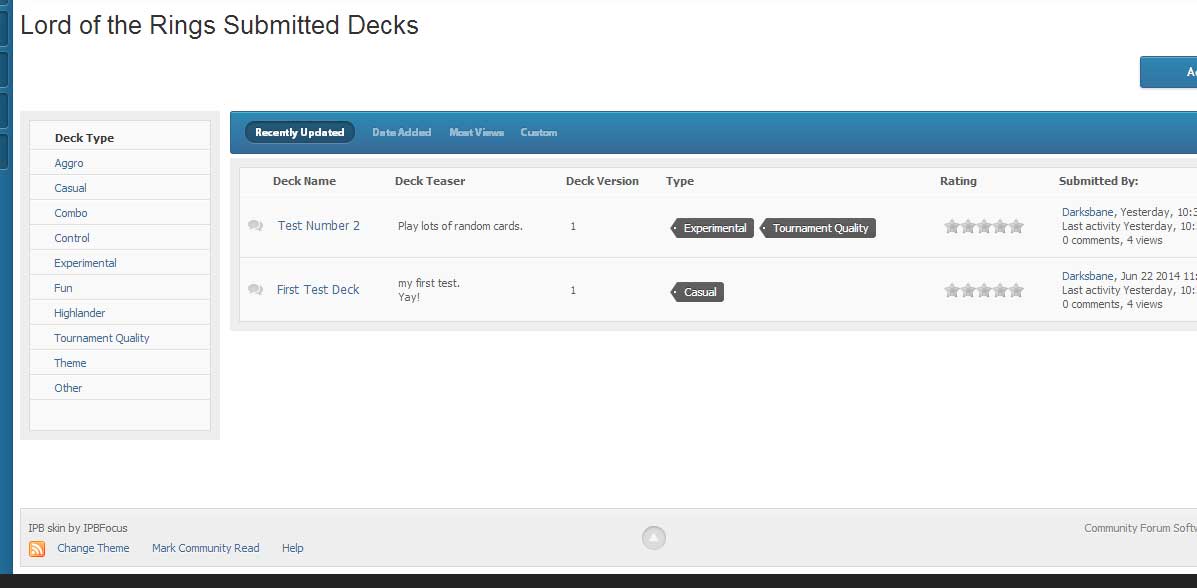Sort decks by Most Views
The width and height of the screenshot is (1197, 588).
coord(476,132)
